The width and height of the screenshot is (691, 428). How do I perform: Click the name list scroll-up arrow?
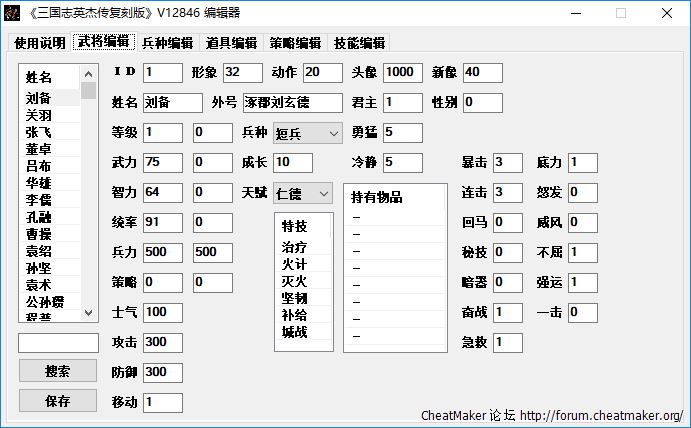point(88,74)
